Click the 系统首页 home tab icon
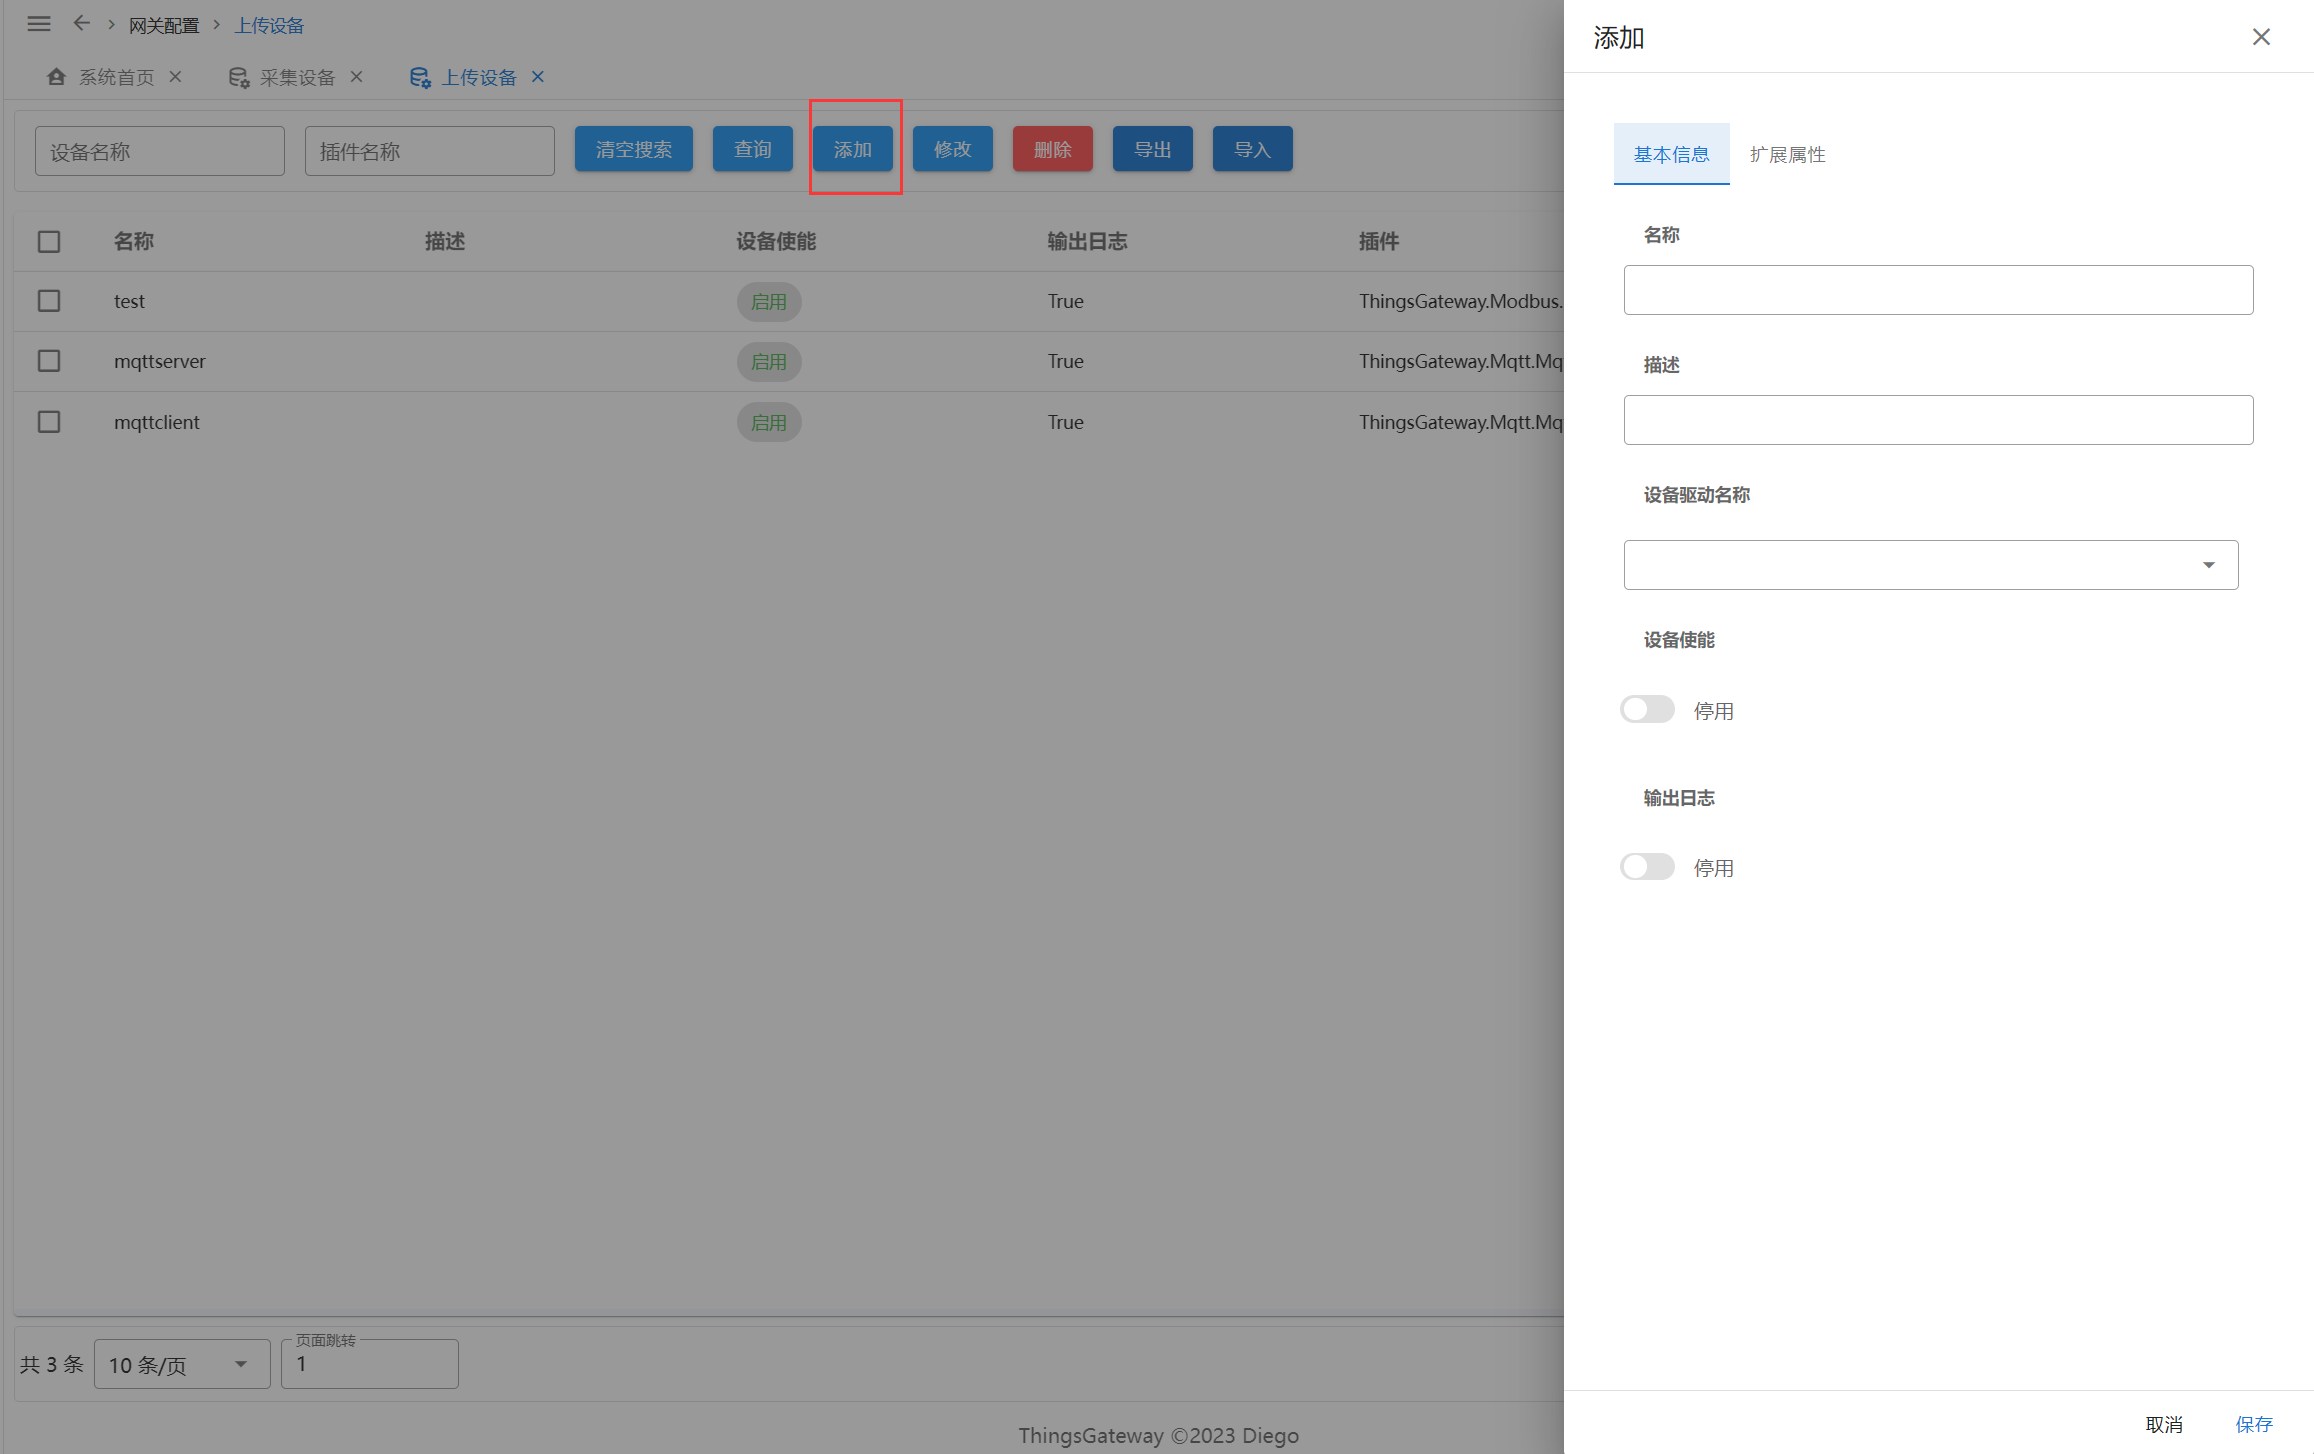The image size is (2314, 1454). tap(56, 77)
